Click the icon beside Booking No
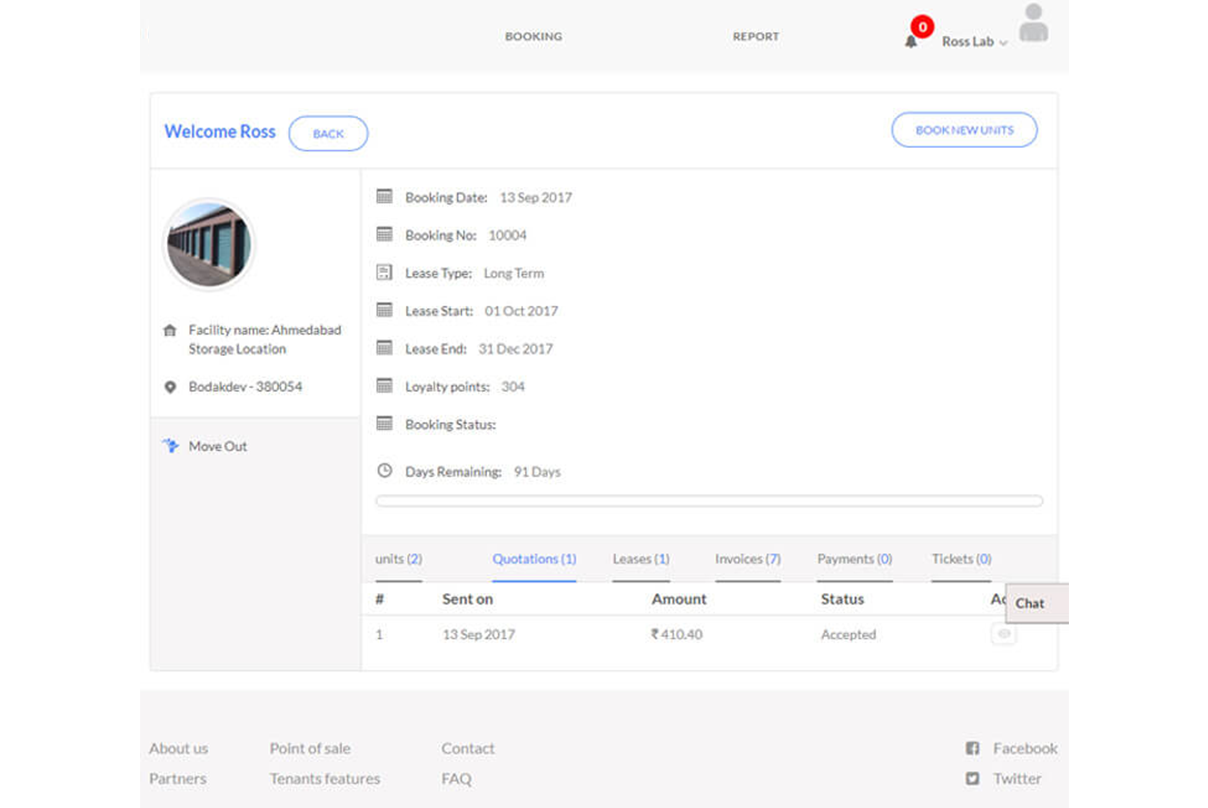The image size is (1208, 808). 384,234
